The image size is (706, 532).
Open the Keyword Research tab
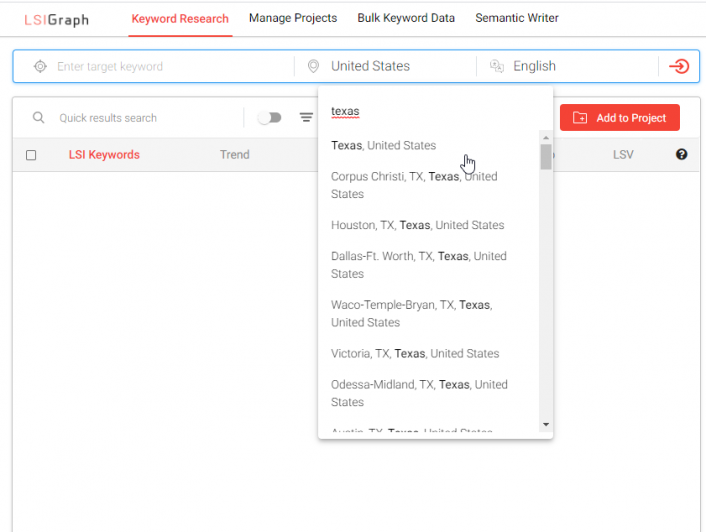pyautogui.click(x=180, y=19)
